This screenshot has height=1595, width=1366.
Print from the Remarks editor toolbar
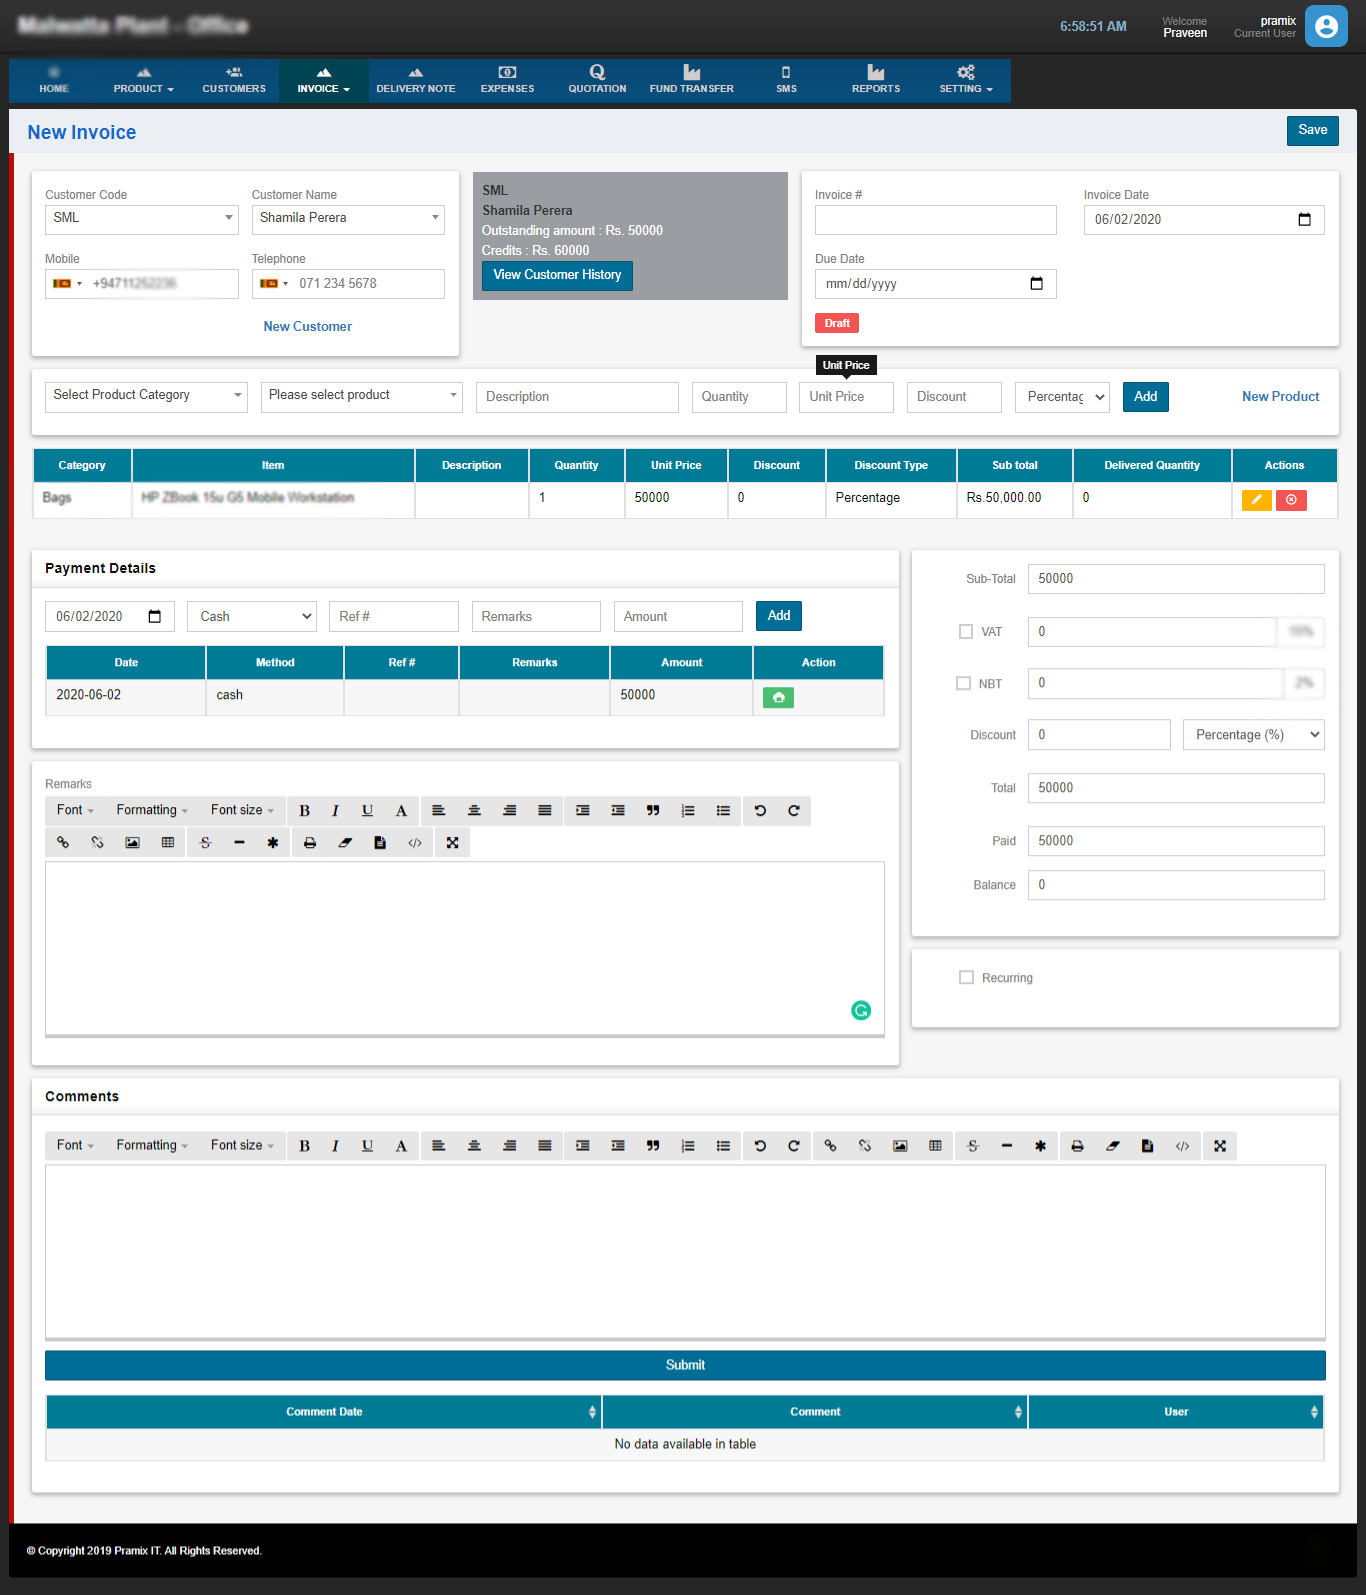pos(310,843)
